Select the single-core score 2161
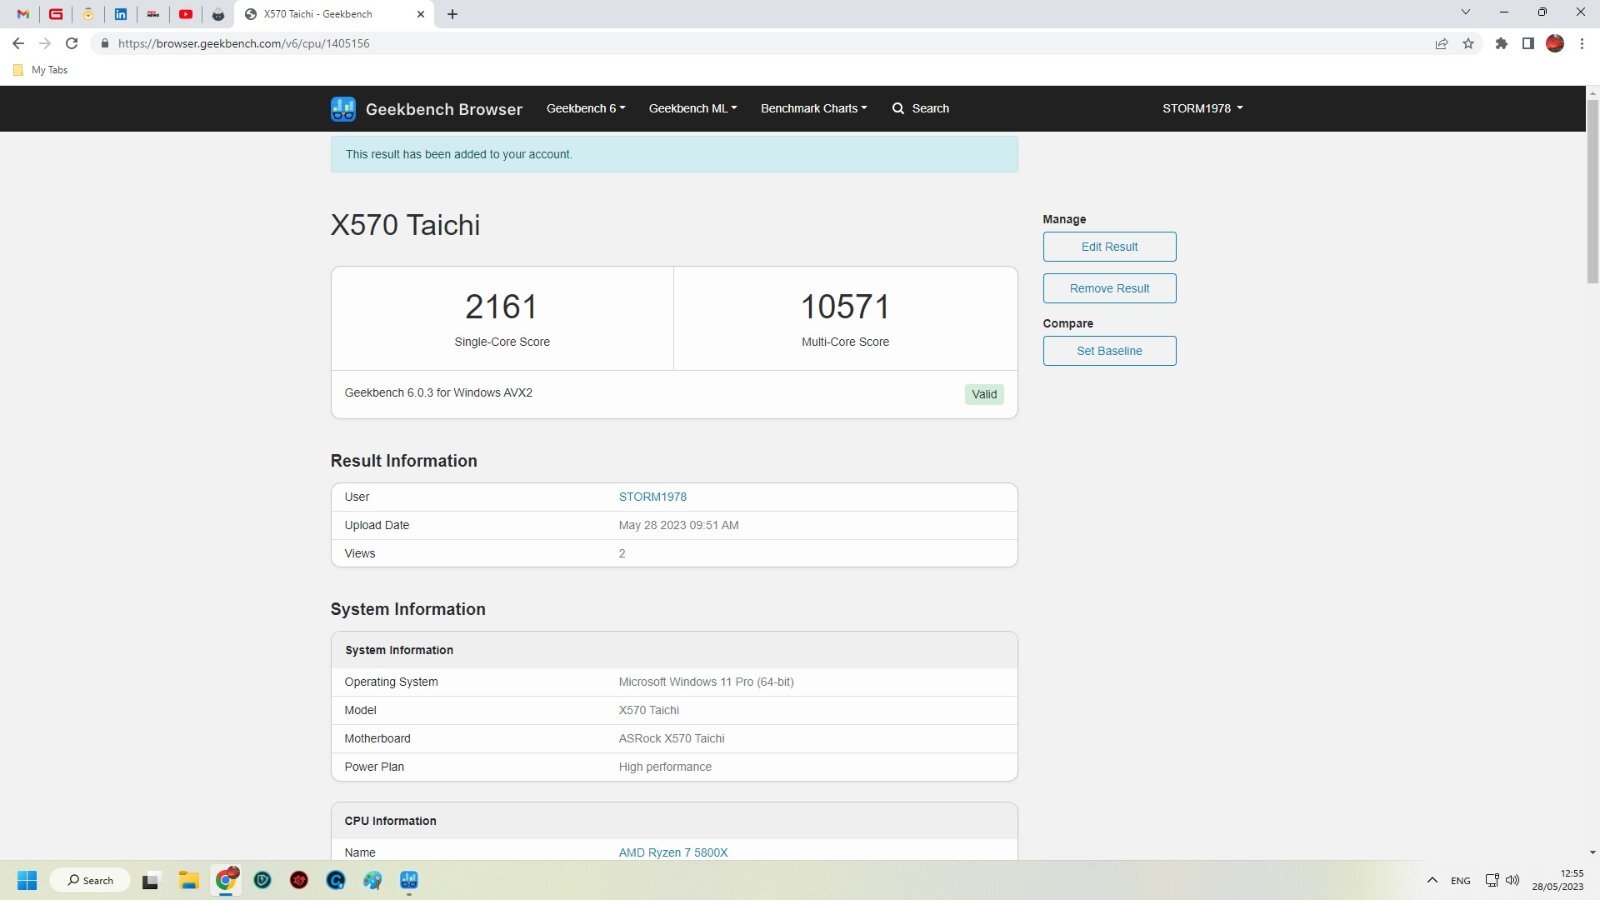The width and height of the screenshot is (1600, 900). [501, 307]
